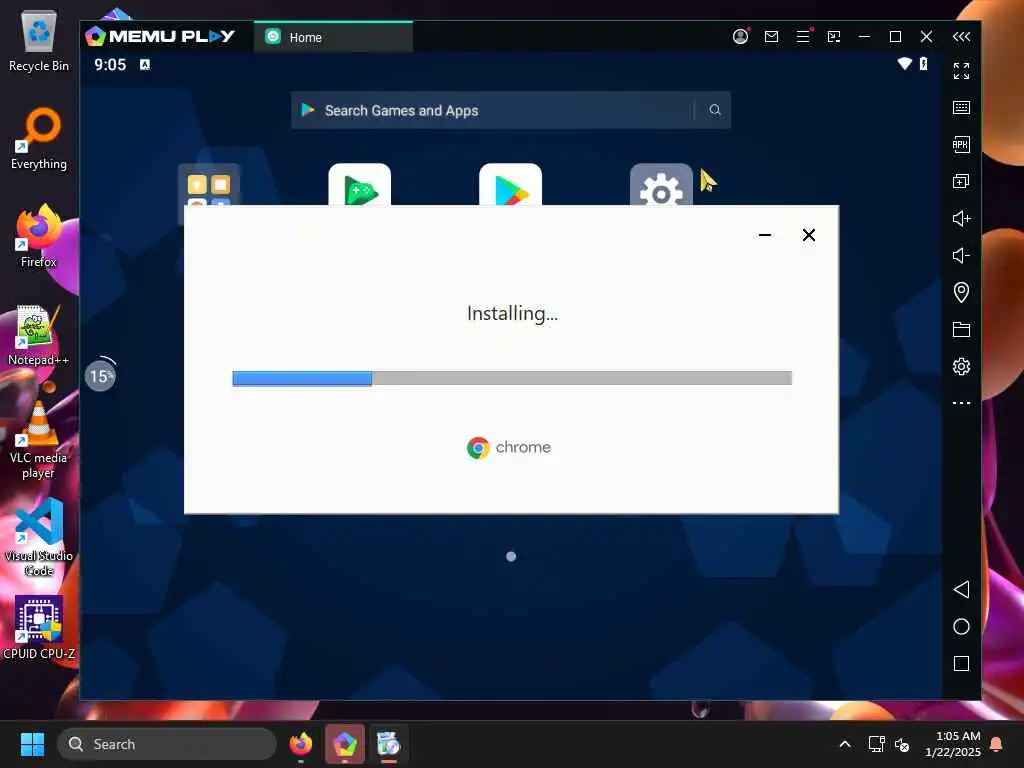Open the apps folder on home screen
The image size is (1024, 768).
[209, 184]
